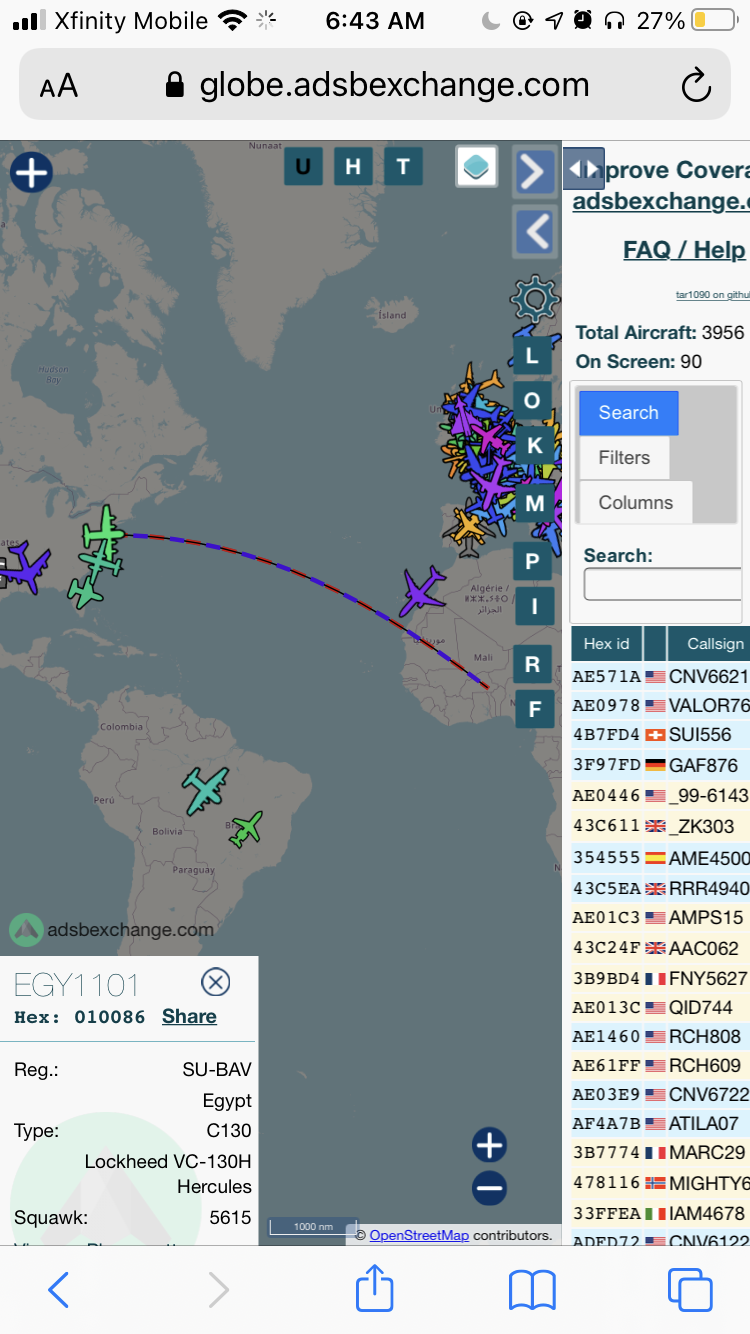
Task: Select the Search tab
Action: coord(629,413)
